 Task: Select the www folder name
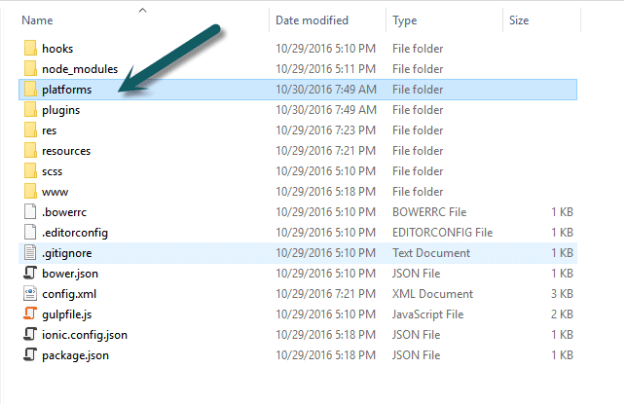(55, 192)
